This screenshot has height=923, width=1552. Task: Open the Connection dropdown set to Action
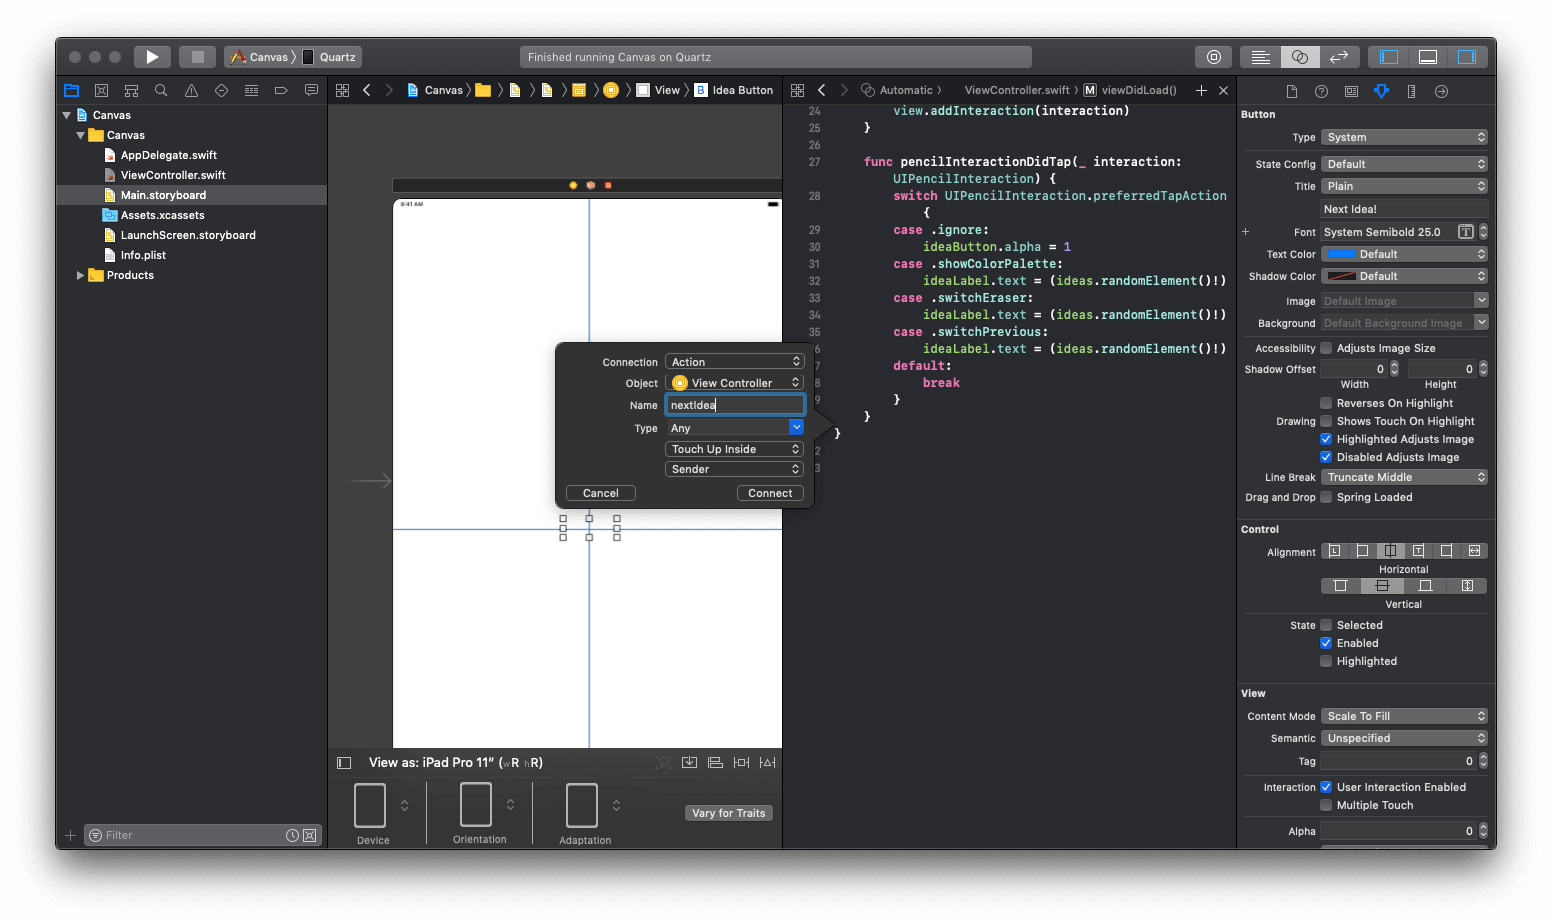point(734,362)
